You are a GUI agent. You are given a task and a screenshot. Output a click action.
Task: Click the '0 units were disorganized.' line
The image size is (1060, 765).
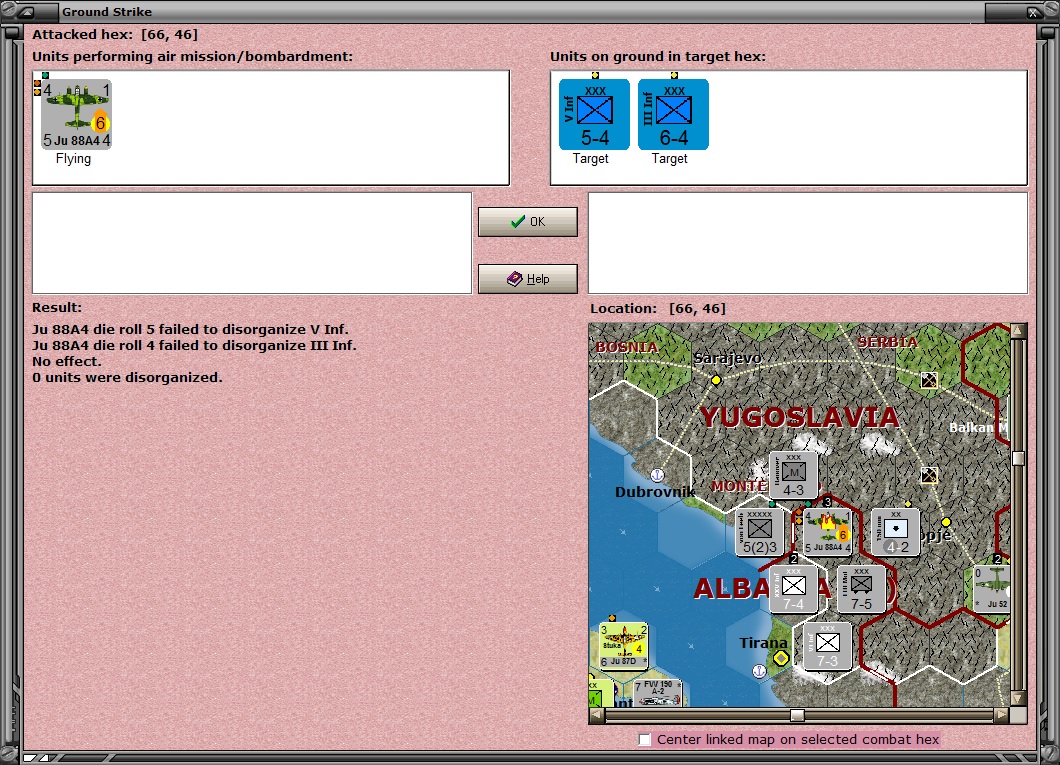pyautogui.click(x=127, y=377)
